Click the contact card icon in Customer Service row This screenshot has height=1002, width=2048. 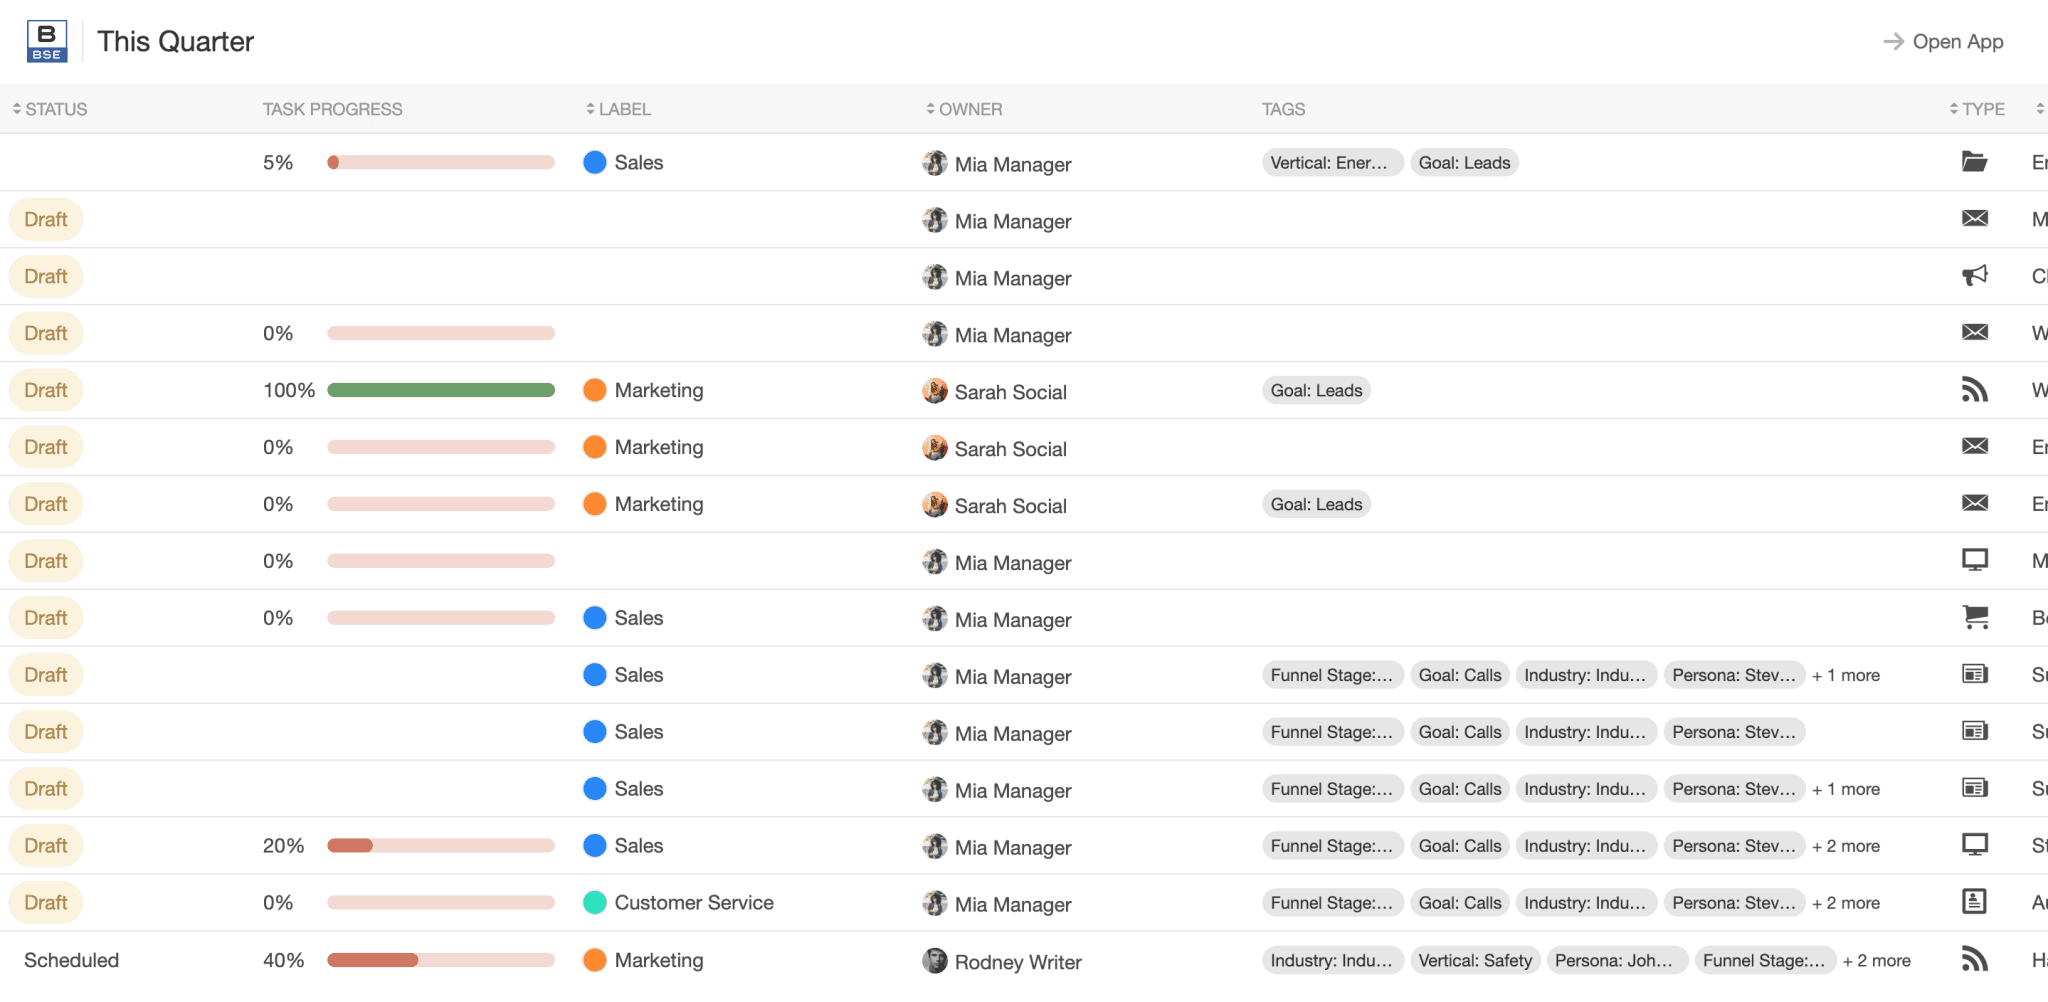tap(1974, 902)
